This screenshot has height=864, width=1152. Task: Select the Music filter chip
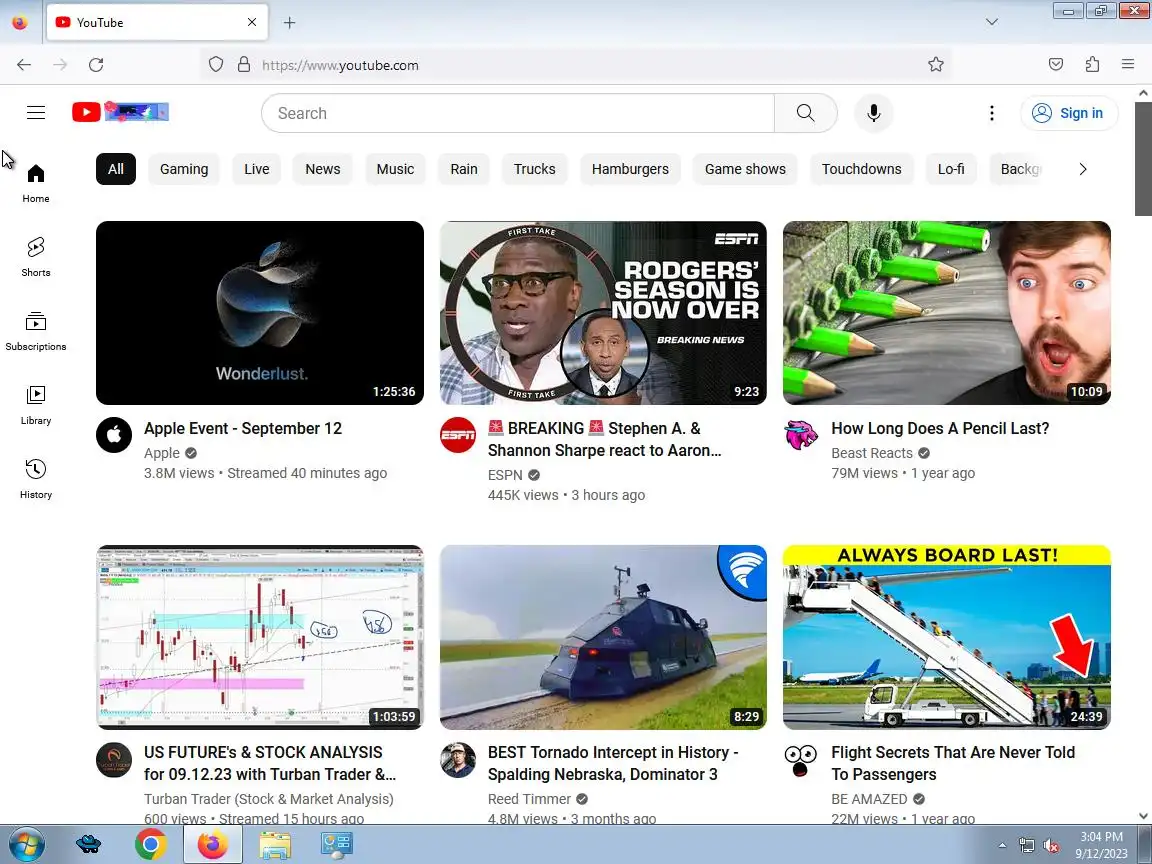pos(395,169)
